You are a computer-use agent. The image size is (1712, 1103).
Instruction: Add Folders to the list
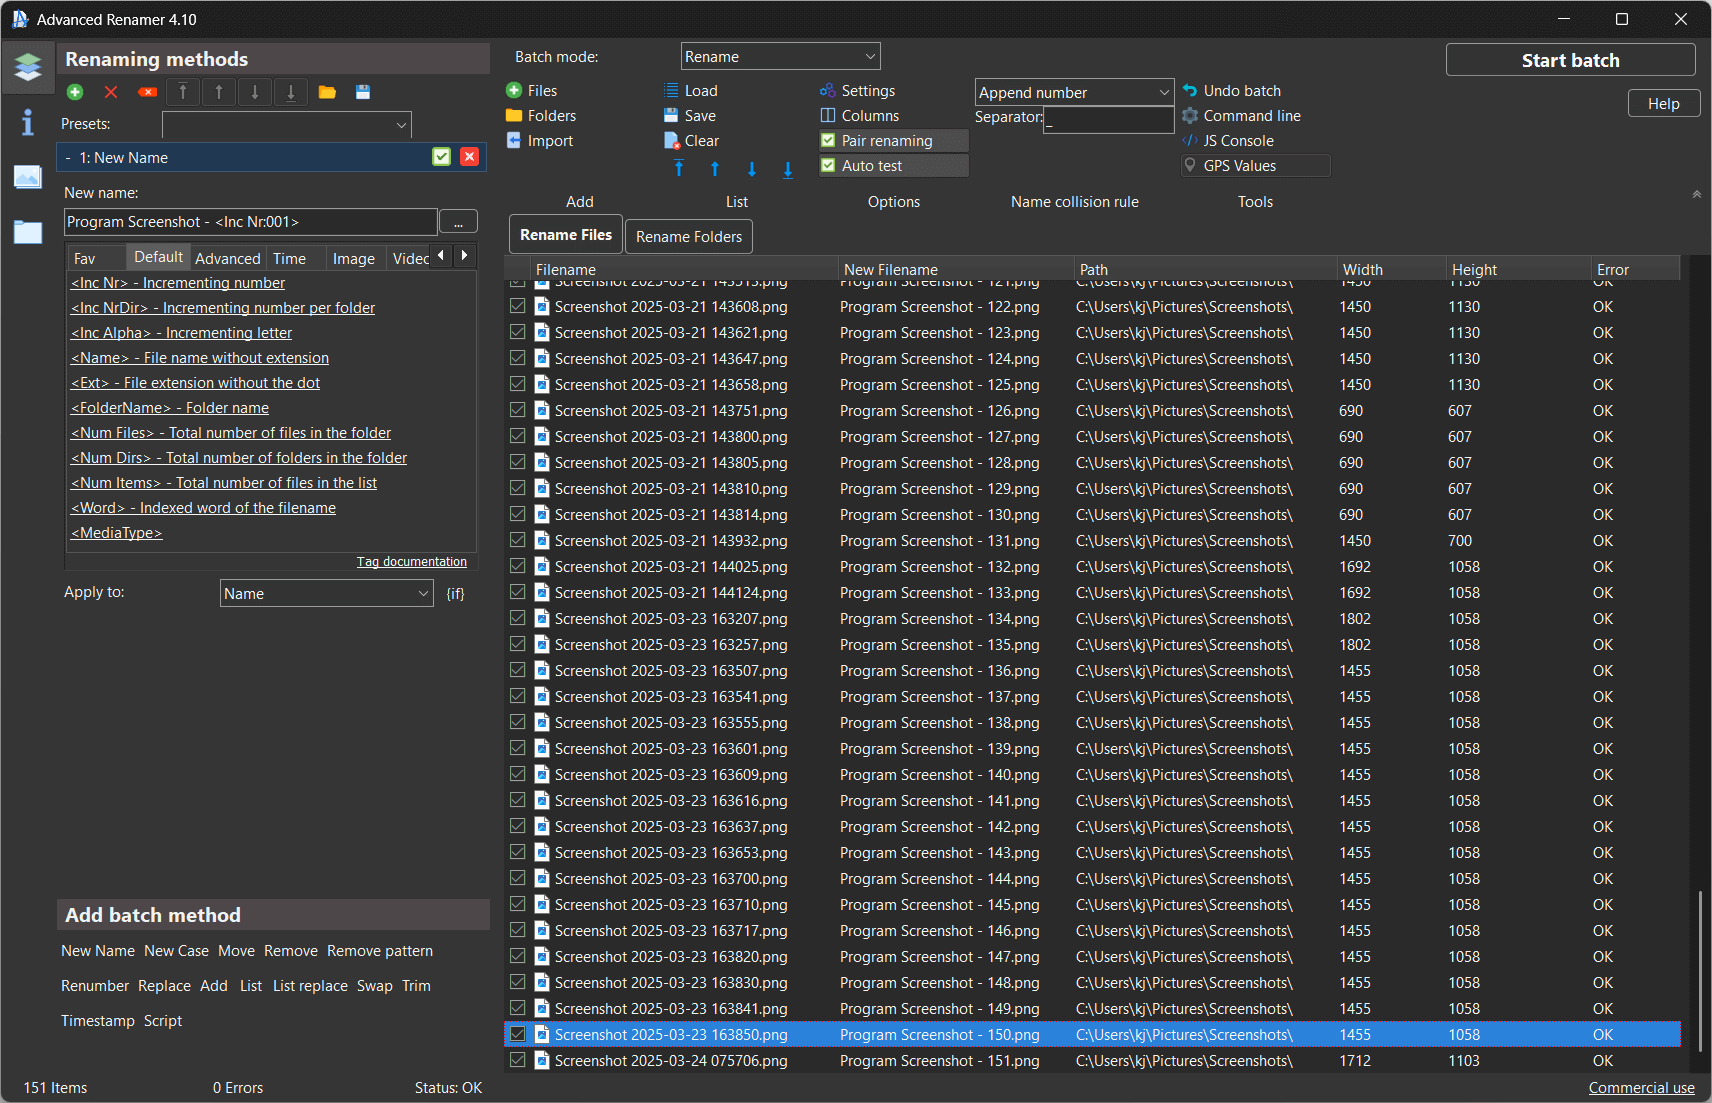[541, 116]
